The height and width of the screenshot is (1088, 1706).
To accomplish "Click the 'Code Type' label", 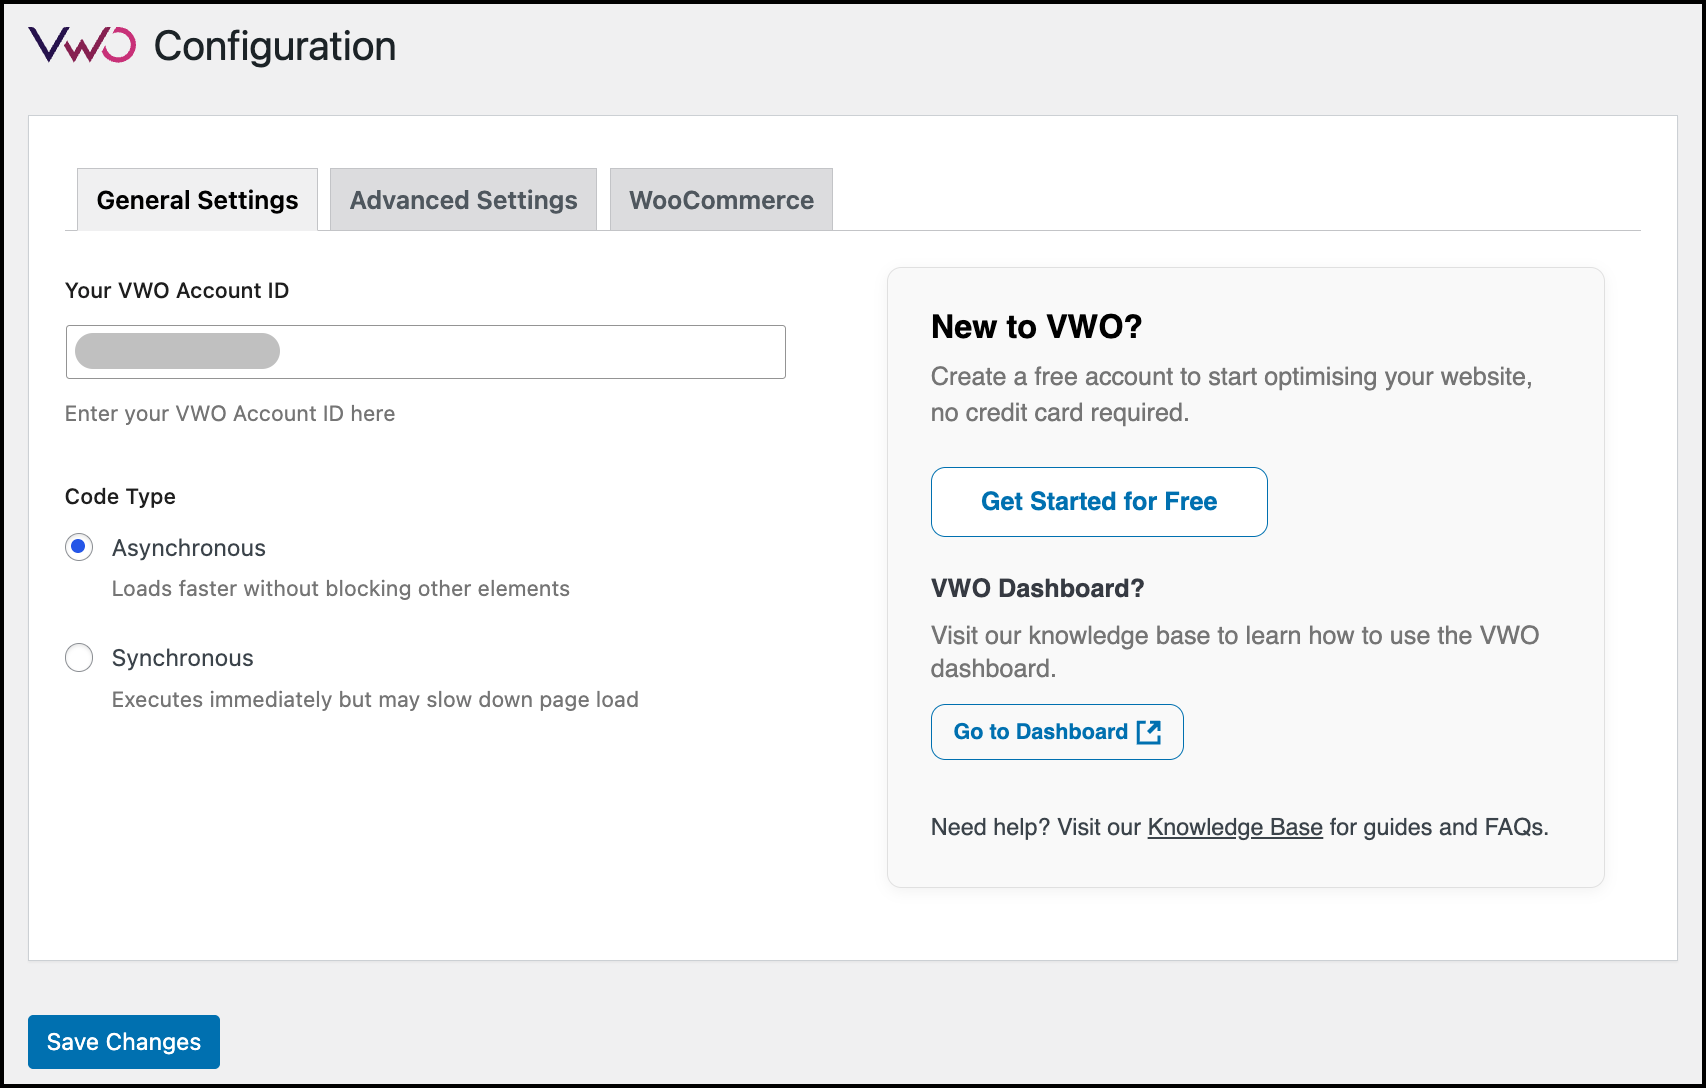I will 120,496.
